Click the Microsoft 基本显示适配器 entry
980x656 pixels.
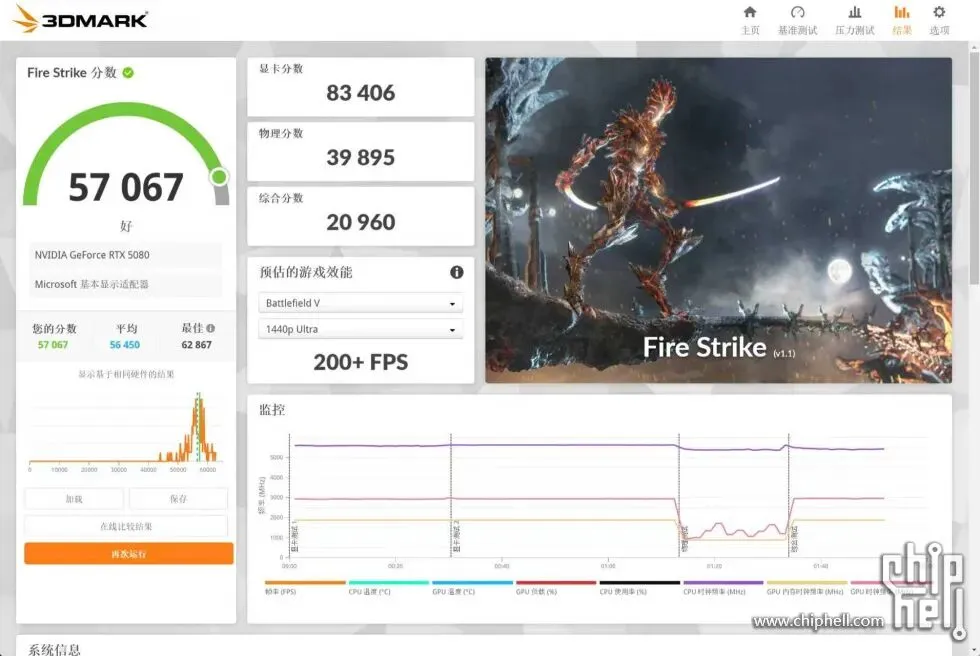click(125, 284)
